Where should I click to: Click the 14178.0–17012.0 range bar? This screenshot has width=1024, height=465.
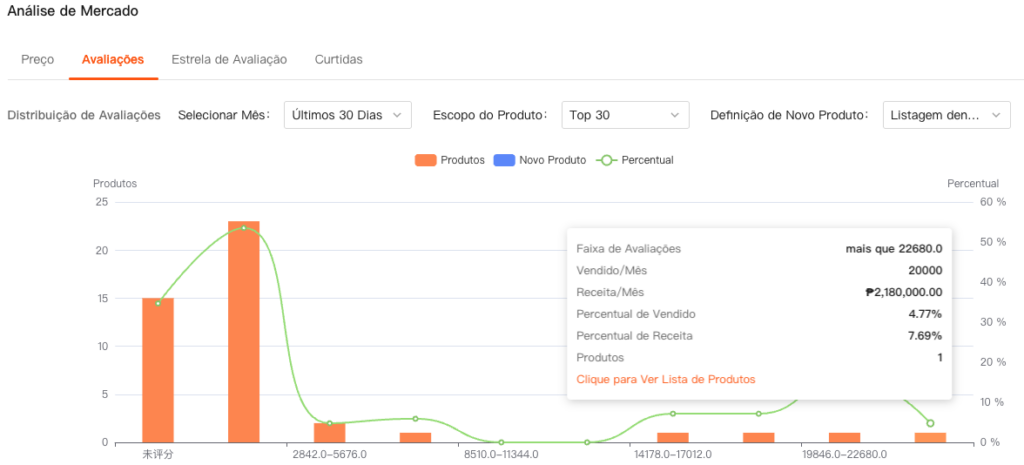(673, 438)
